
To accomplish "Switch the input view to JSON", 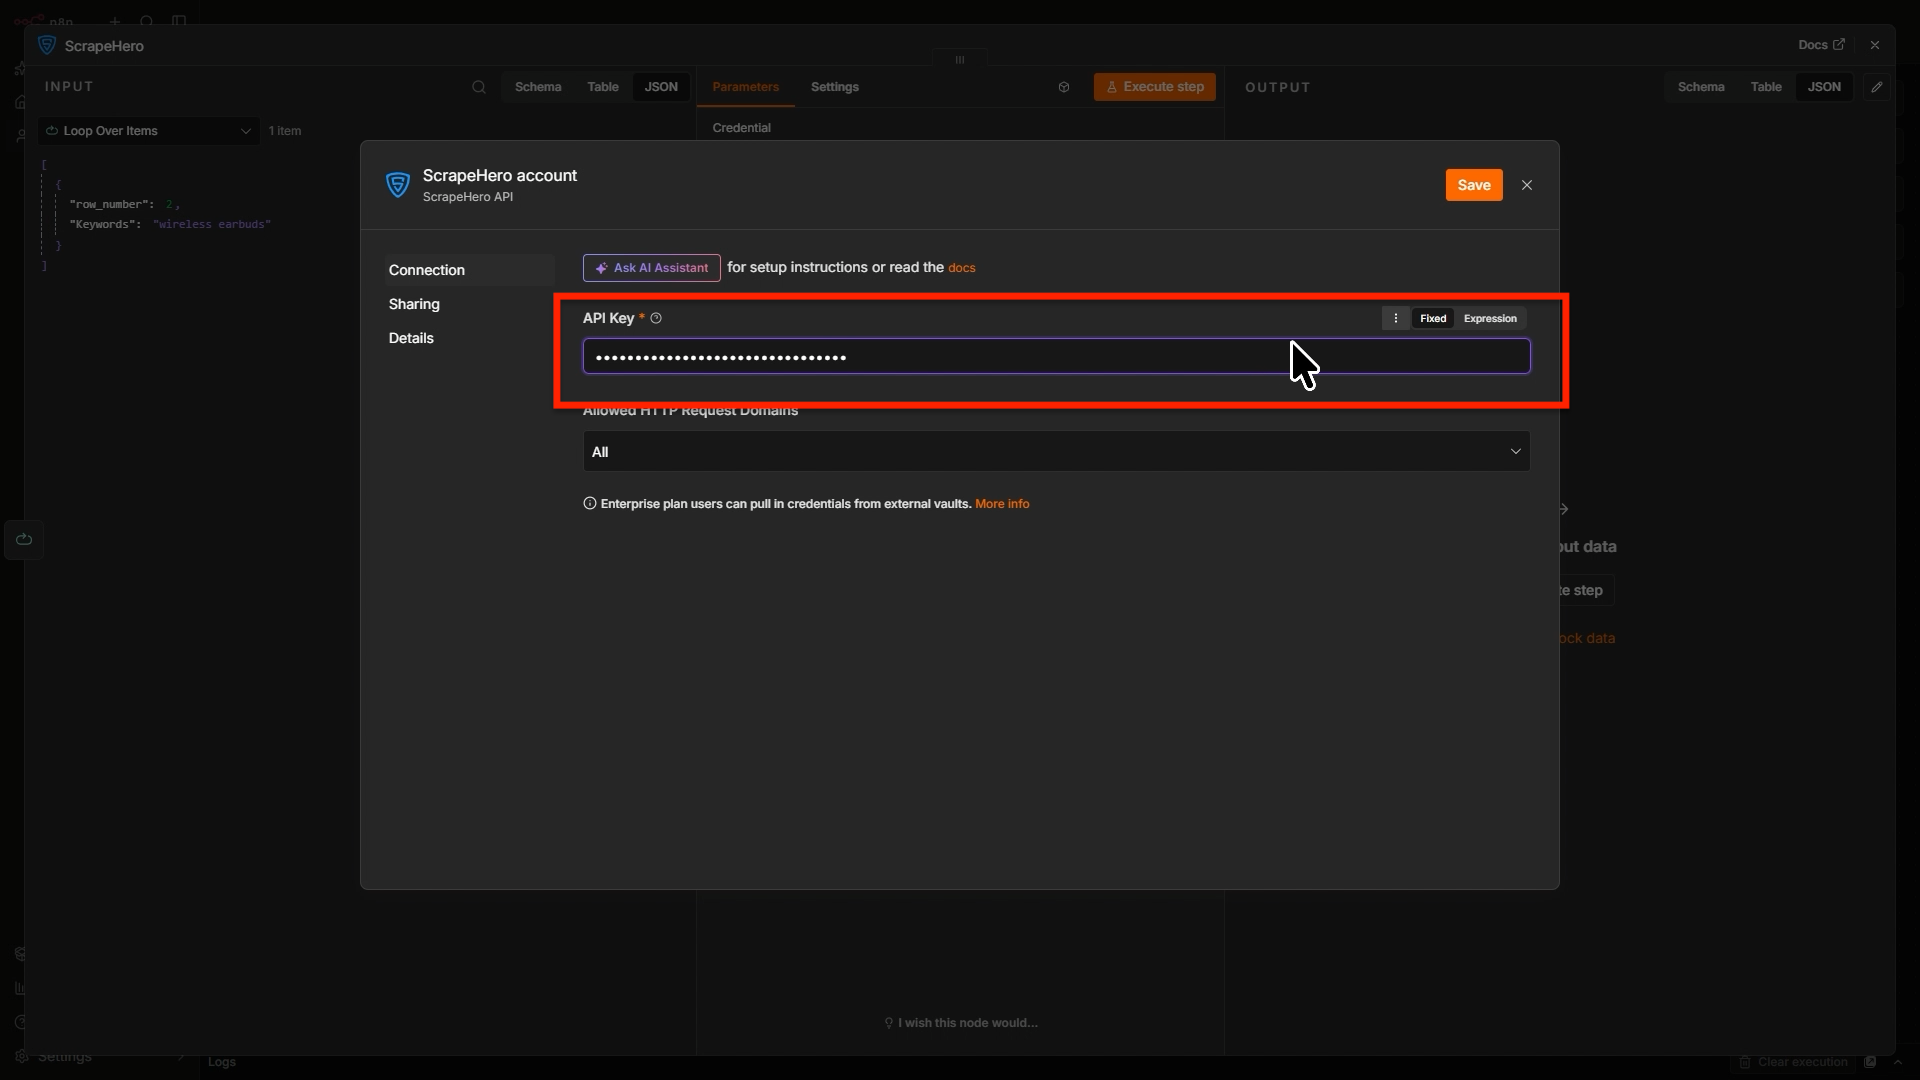I will (x=661, y=87).
